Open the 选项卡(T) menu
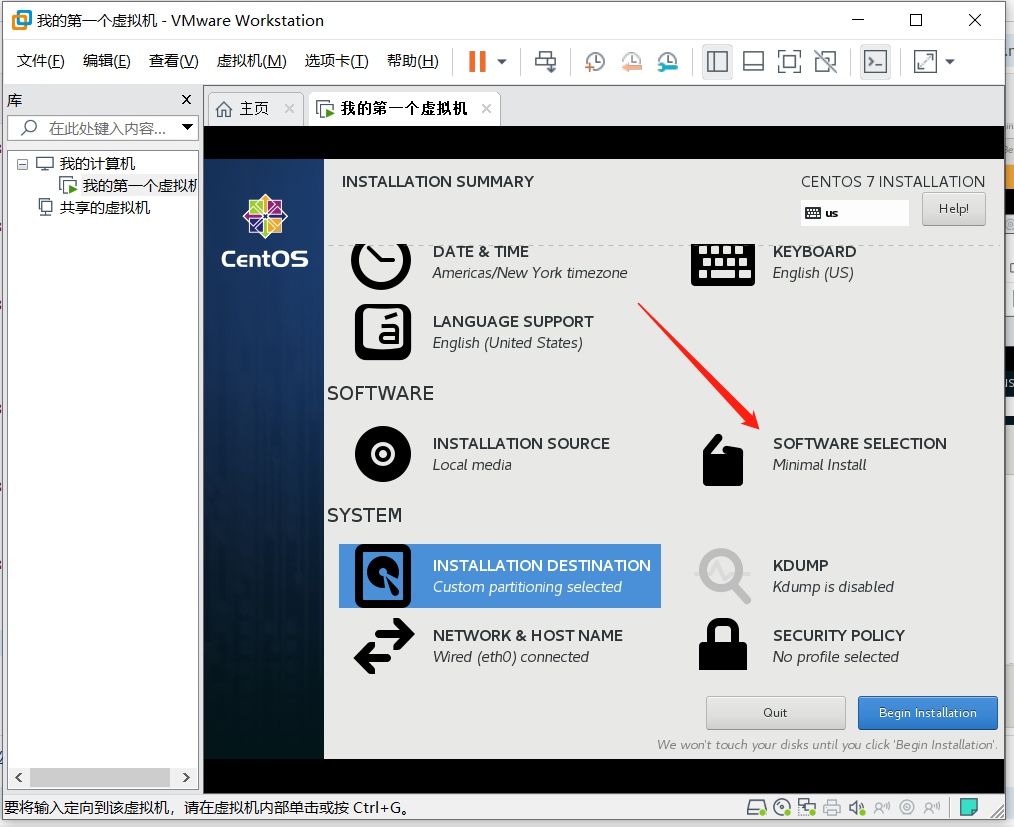 [x=336, y=61]
